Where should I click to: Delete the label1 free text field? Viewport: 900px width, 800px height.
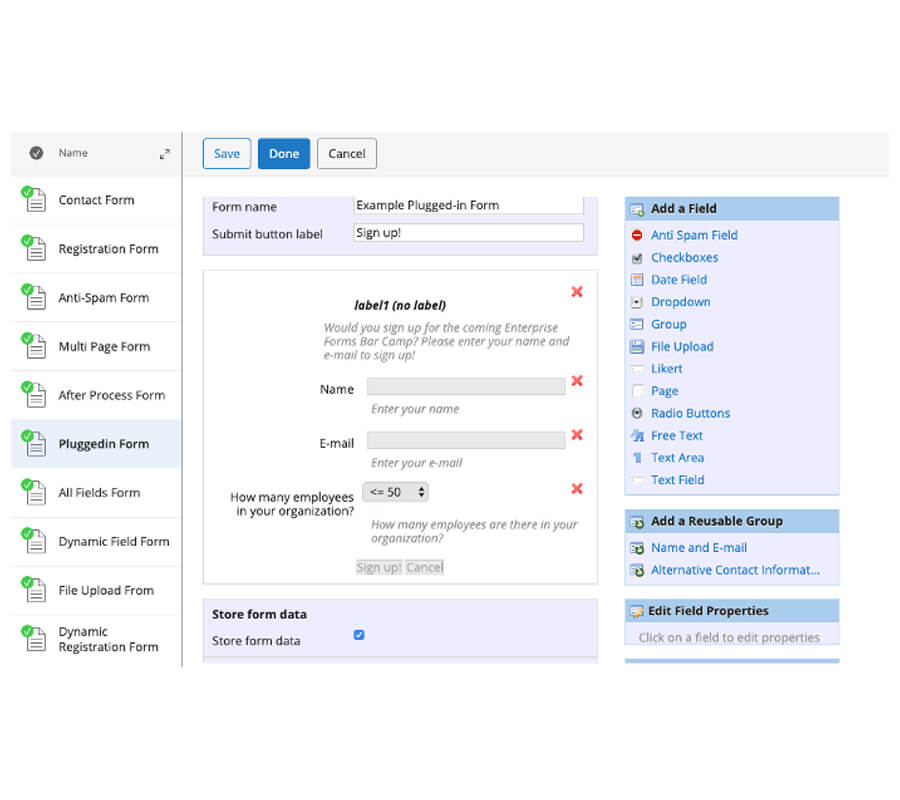tap(577, 292)
